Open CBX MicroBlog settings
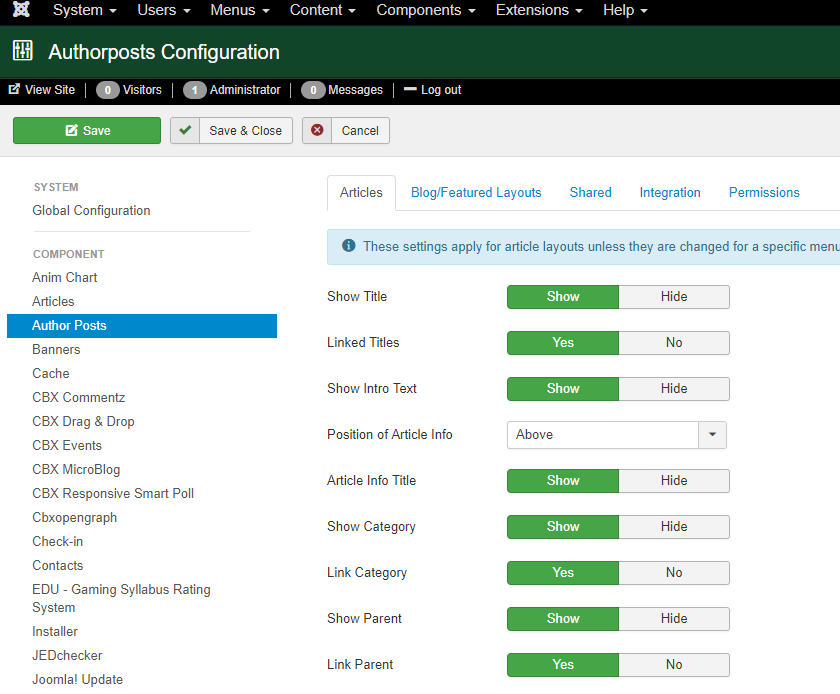The width and height of the screenshot is (840, 694). click(x=76, y=469)
